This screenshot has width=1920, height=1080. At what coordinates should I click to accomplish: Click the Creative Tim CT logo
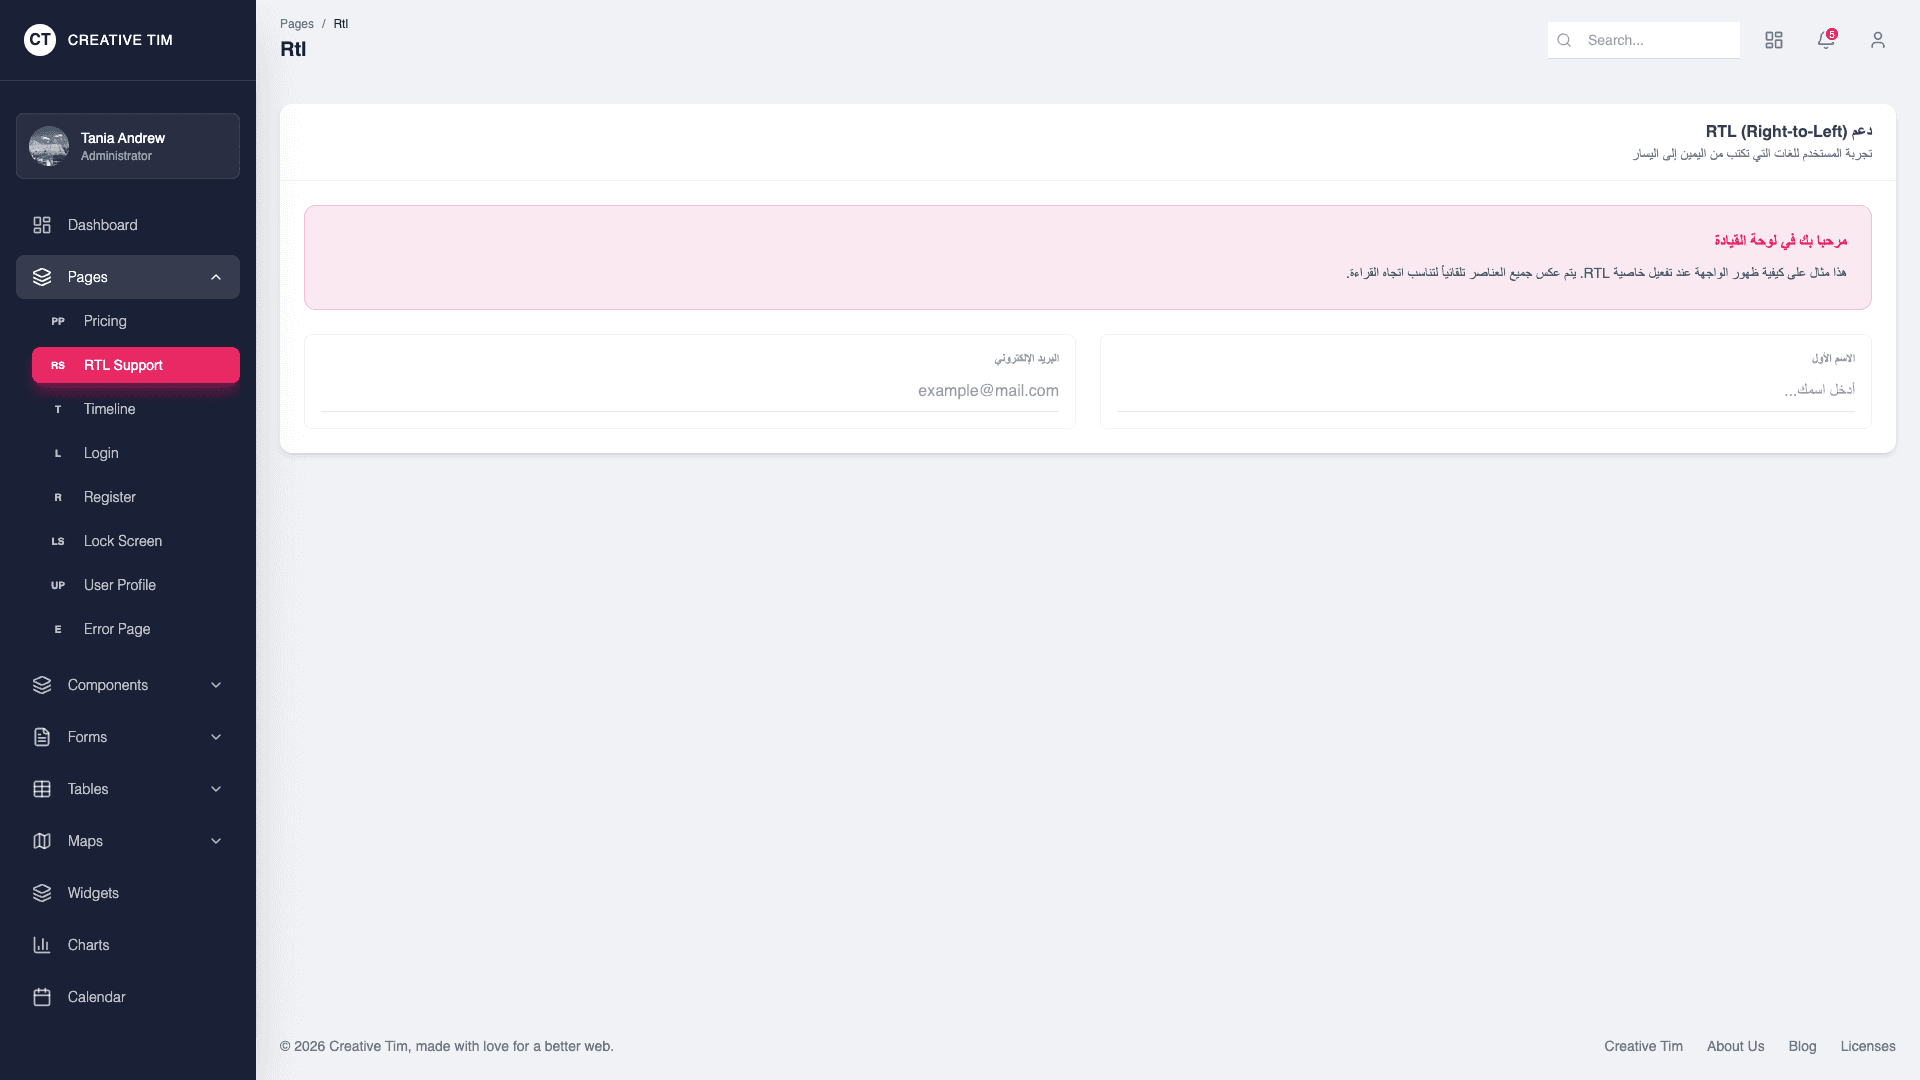(x=39, y=40)
